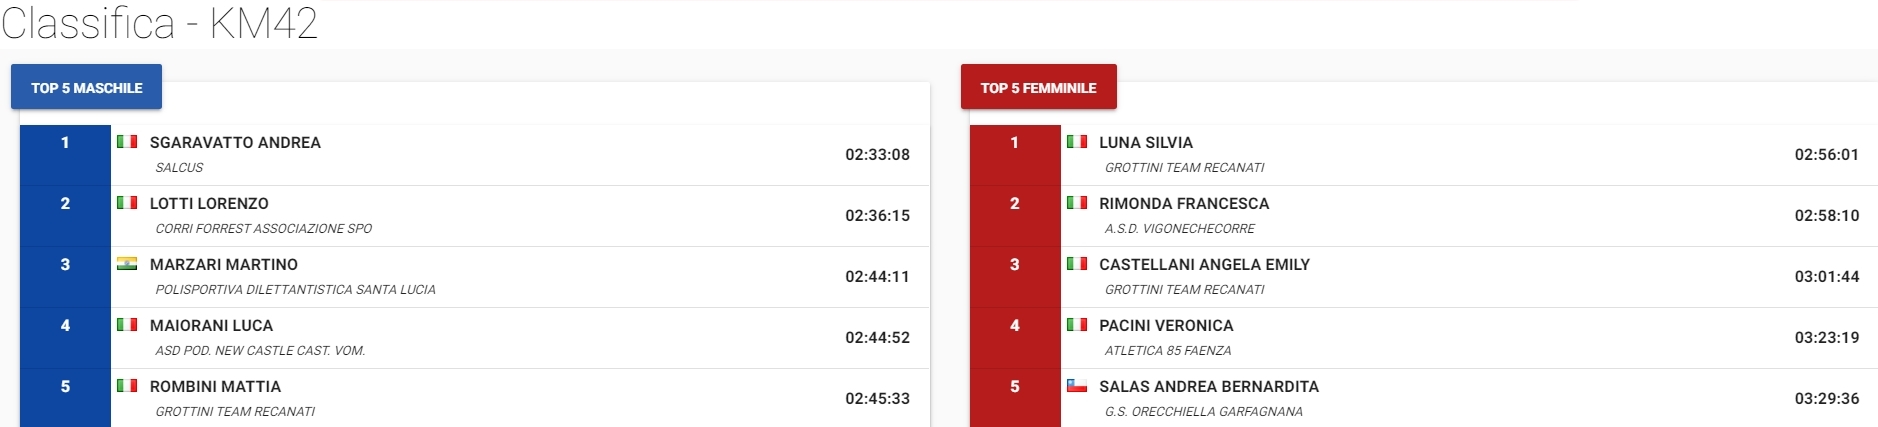Click the team CORRI FORREST ASSOCIAZIONE SPO
The image size is (1878, 427).
(x=263, y=229)
